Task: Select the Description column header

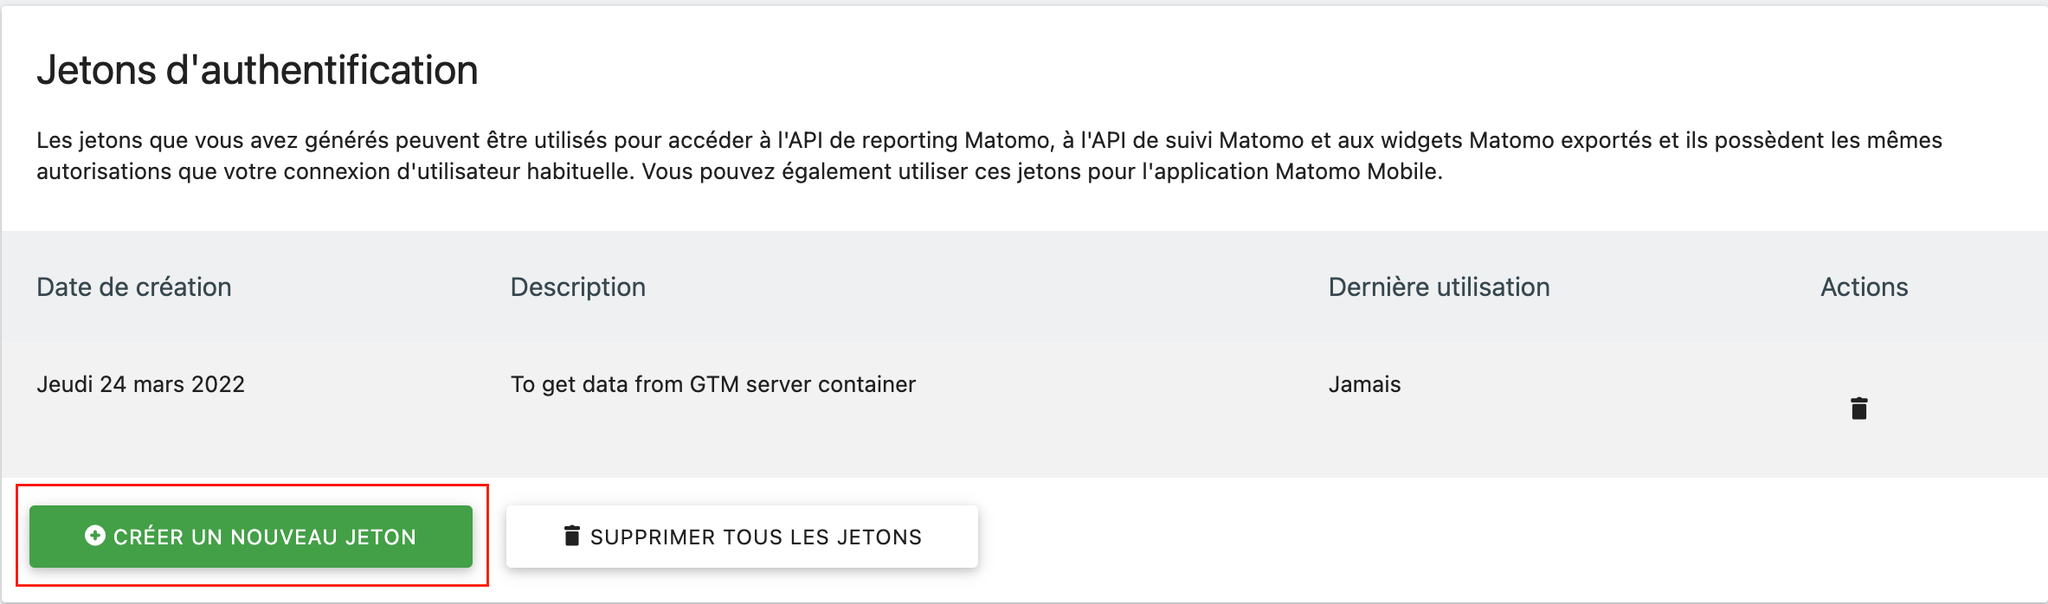Action: (x=578, y=287)
